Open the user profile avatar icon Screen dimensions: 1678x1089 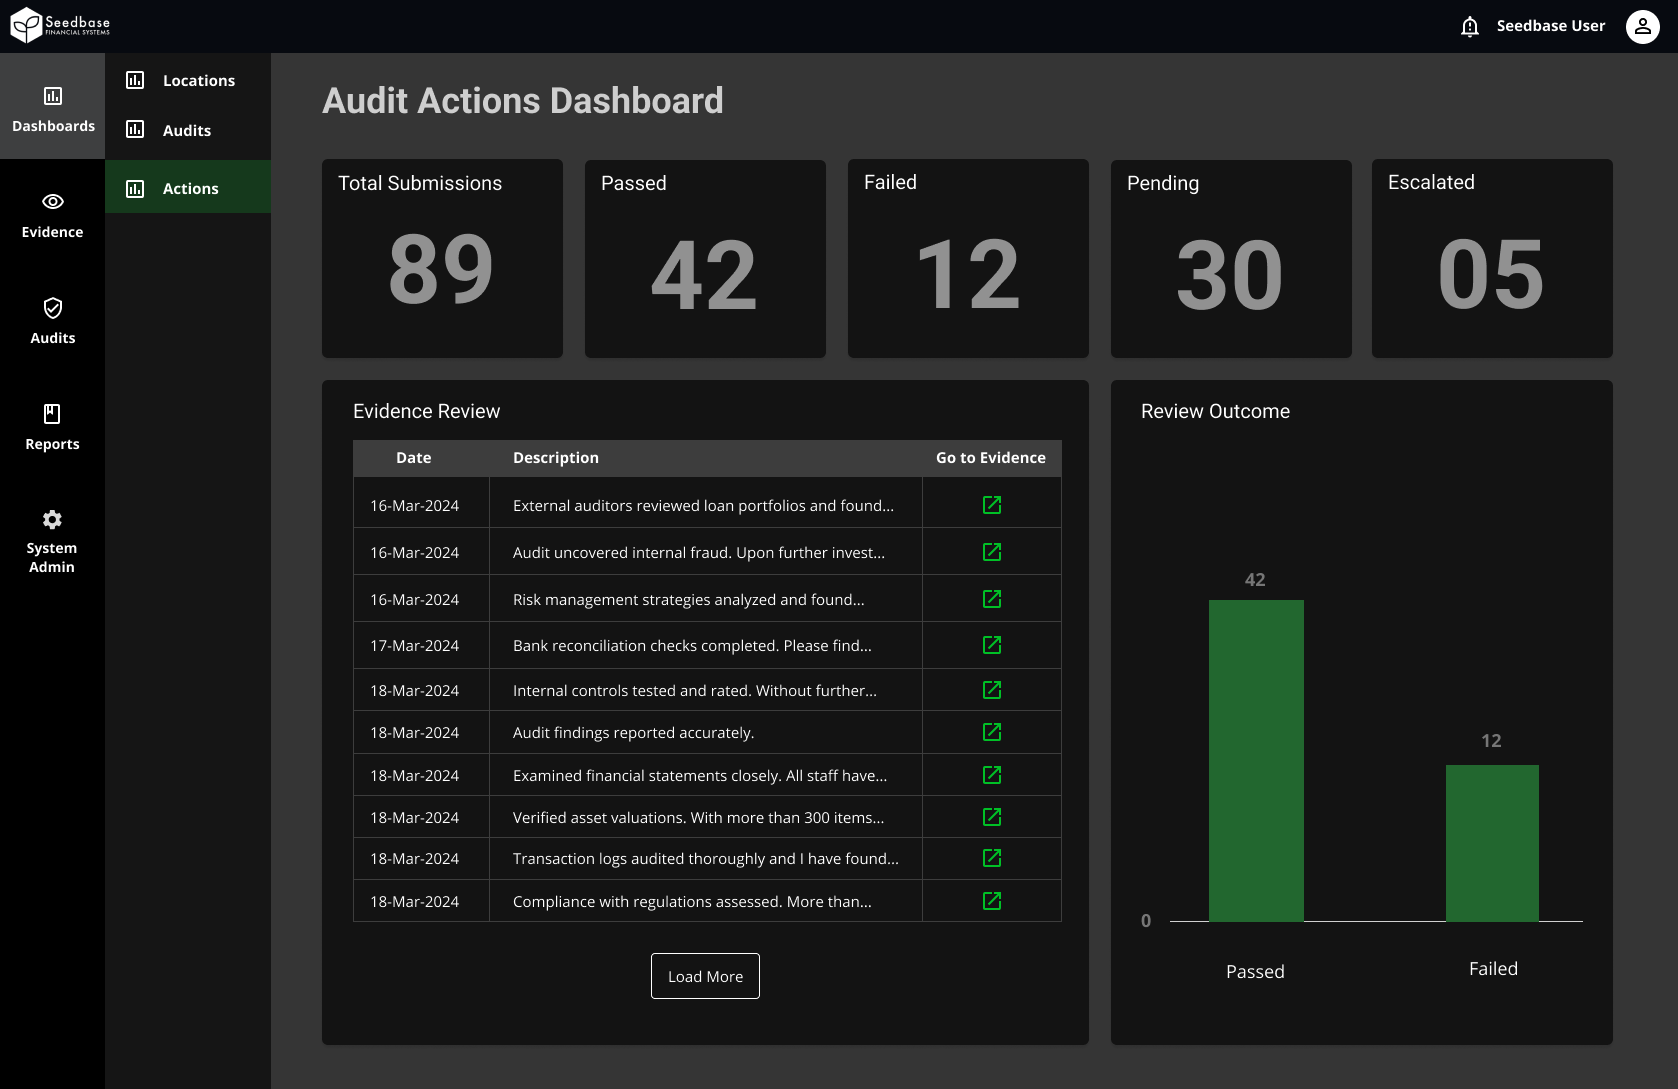pyautogui.click(x=1642, y=27)
